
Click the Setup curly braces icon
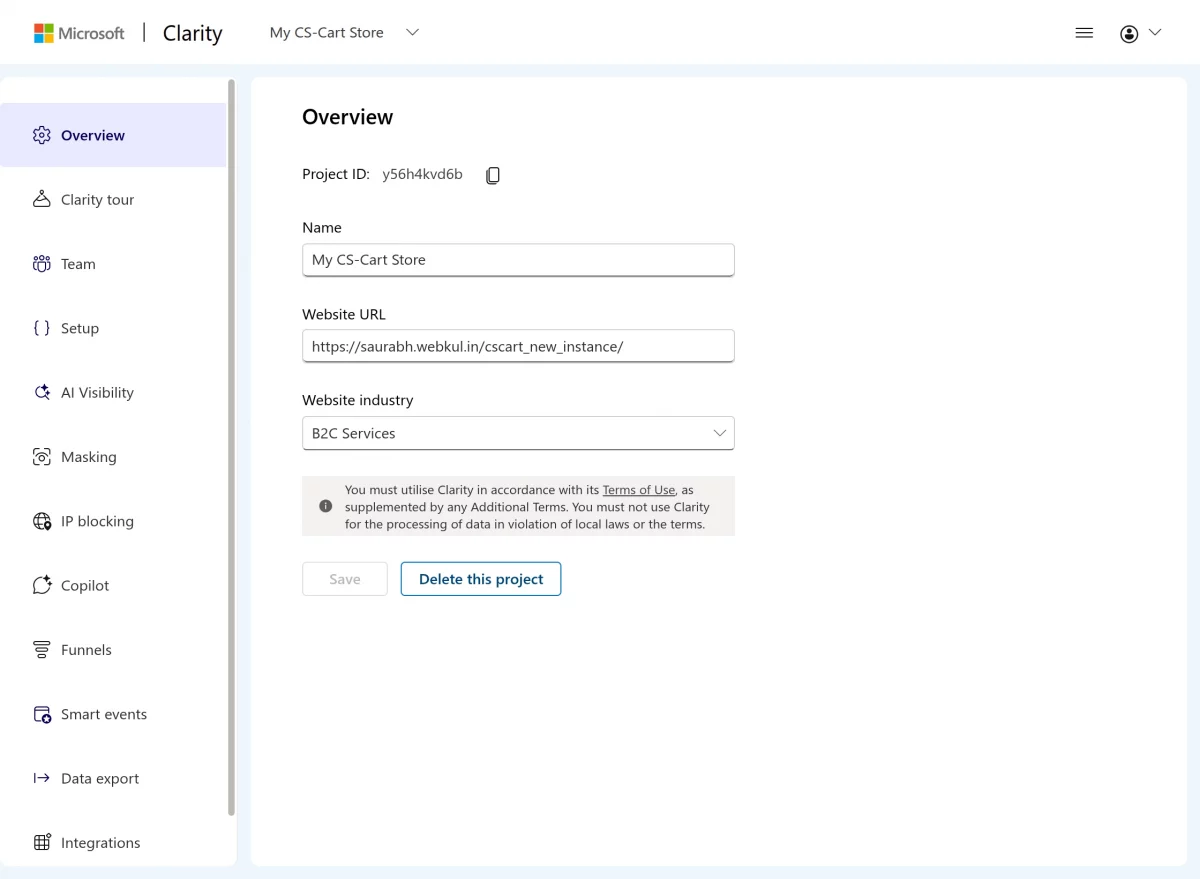[x=41, y=328]
